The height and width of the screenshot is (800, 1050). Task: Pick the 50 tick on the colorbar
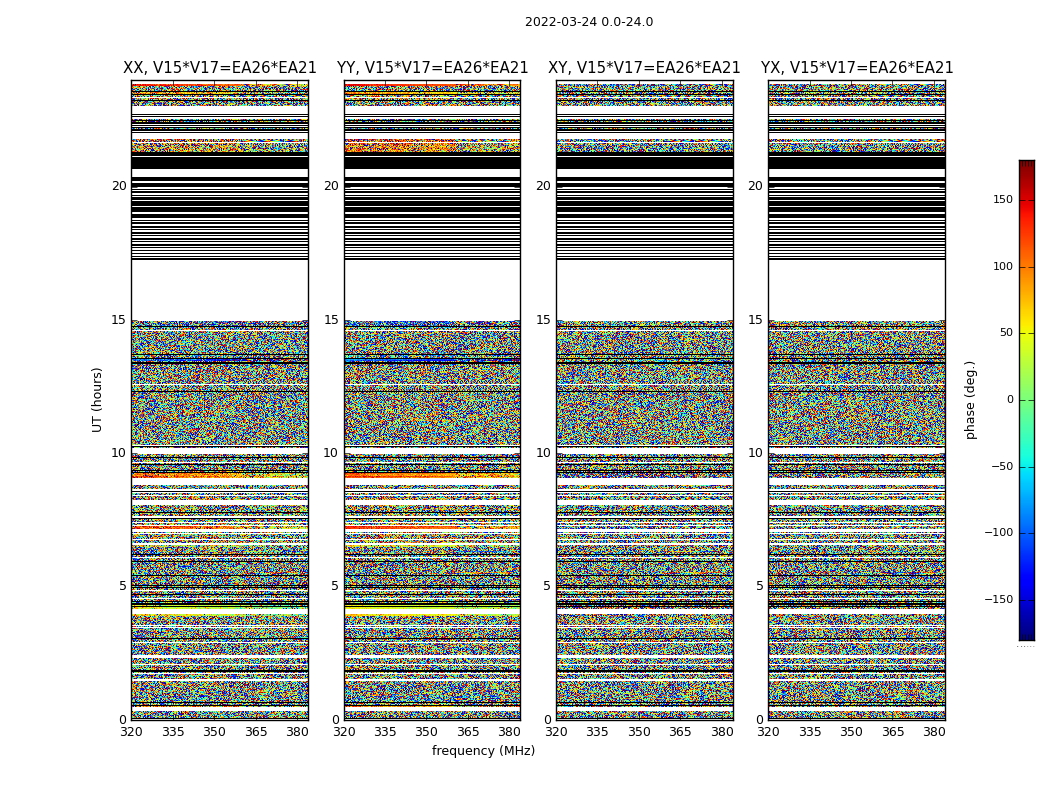tap(1006, 333)
